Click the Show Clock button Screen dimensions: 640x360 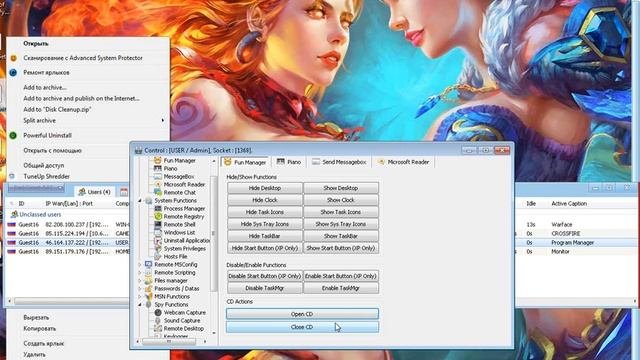click(341, 200)
